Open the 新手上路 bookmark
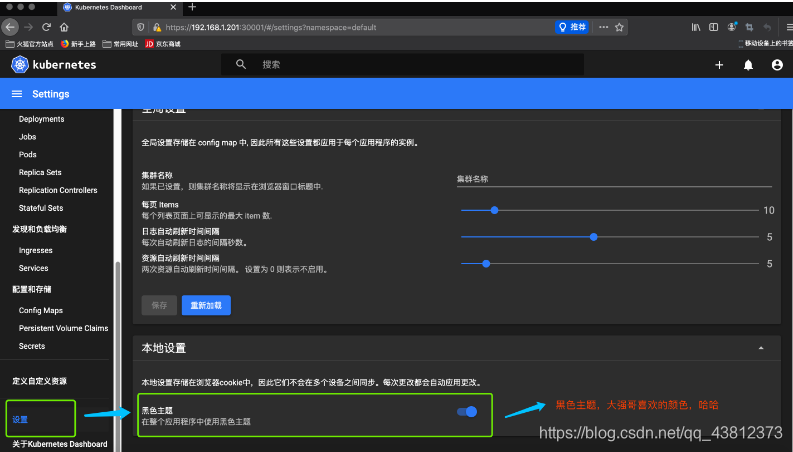793x452 pixels. coord(78,44)
